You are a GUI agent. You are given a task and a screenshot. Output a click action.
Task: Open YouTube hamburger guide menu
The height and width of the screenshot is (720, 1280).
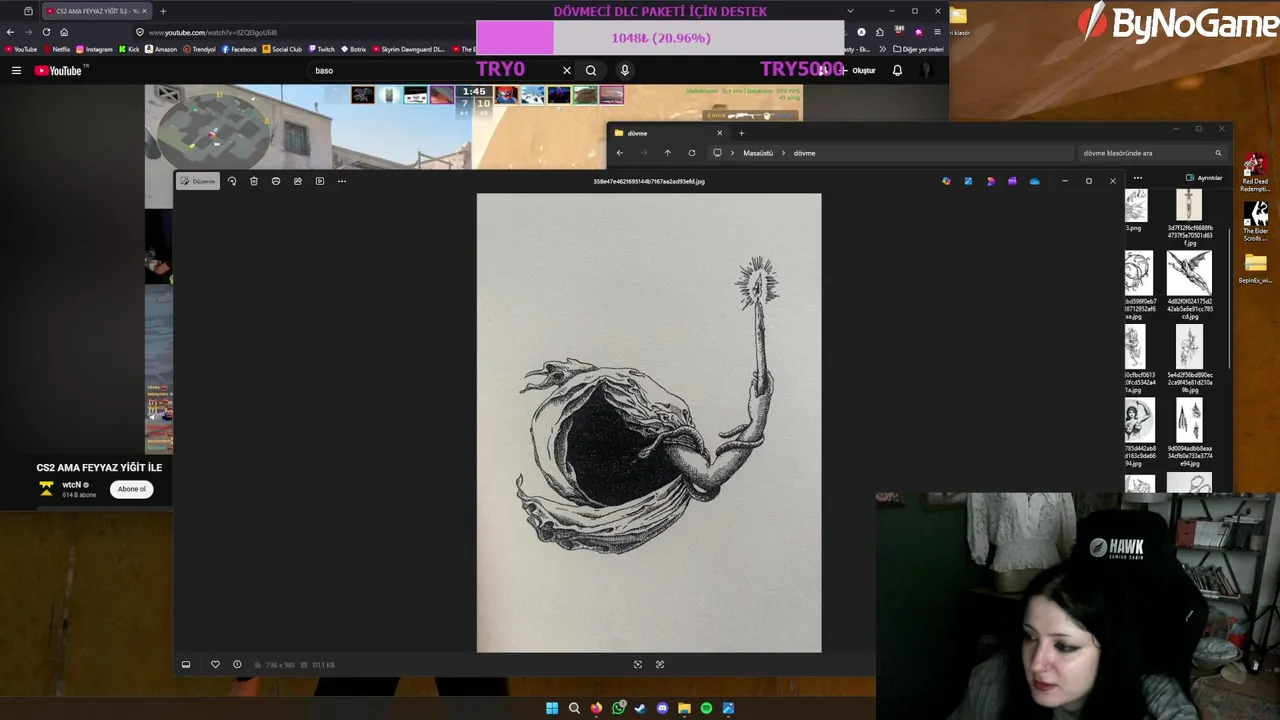tap(16, 70)
